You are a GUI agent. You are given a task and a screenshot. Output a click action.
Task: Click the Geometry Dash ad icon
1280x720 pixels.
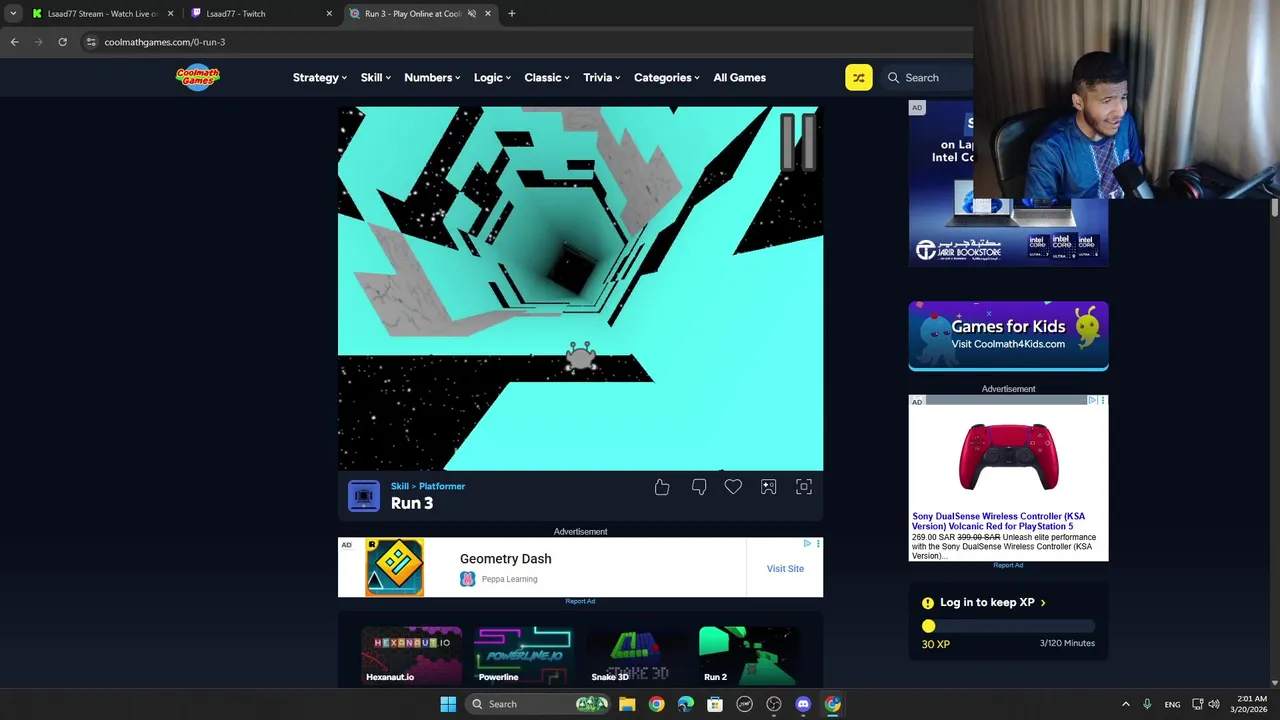tap(394, 567)
